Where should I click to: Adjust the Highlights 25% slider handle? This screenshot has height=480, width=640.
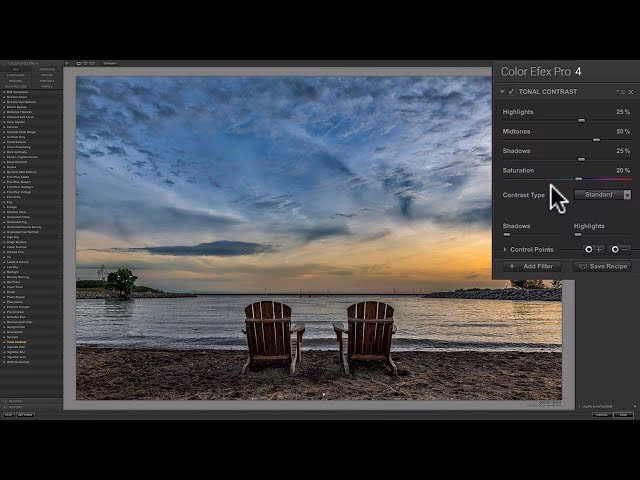pos(581,120)
